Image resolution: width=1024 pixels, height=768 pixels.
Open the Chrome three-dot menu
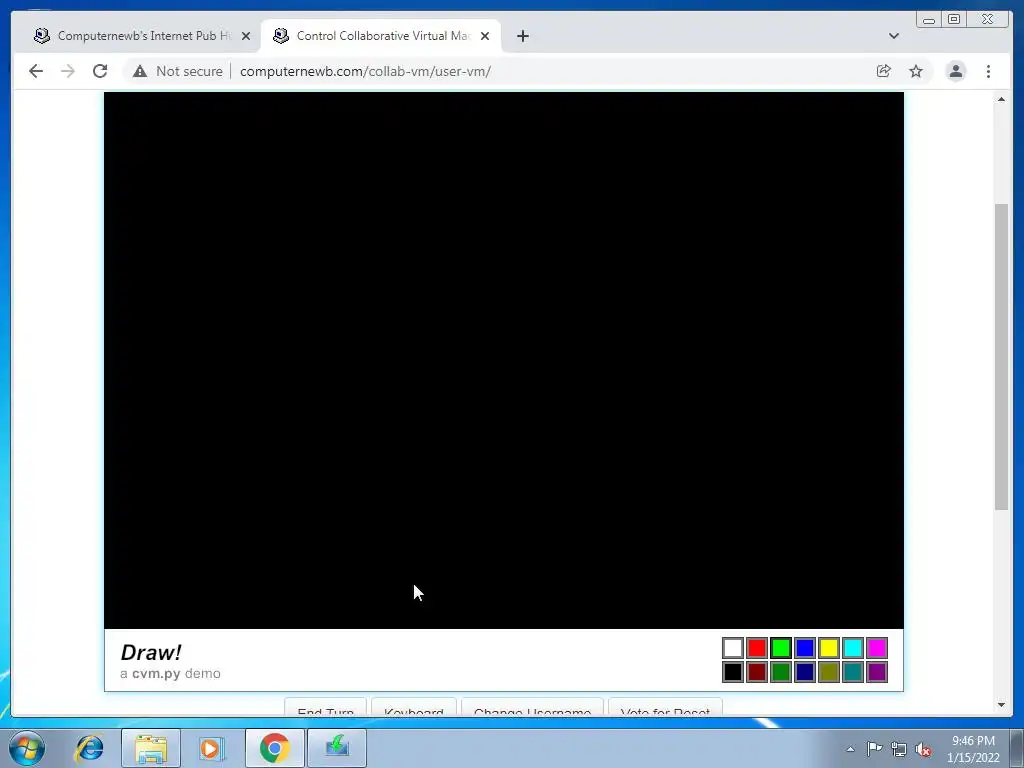tap(988, 71)
